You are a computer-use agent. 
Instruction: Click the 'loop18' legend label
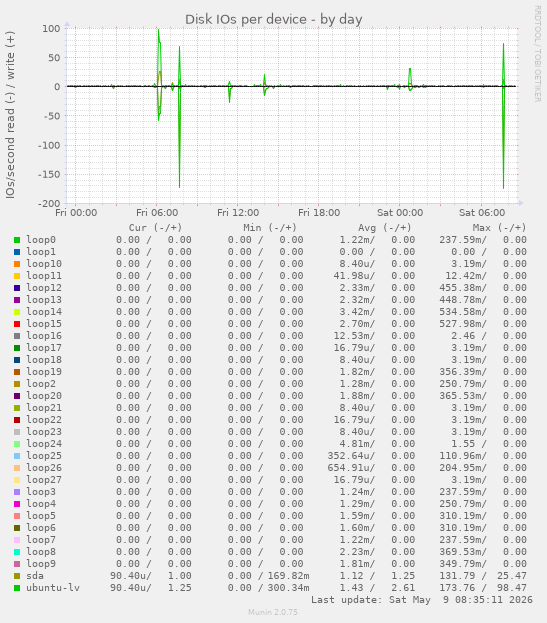tap(44, 360)
